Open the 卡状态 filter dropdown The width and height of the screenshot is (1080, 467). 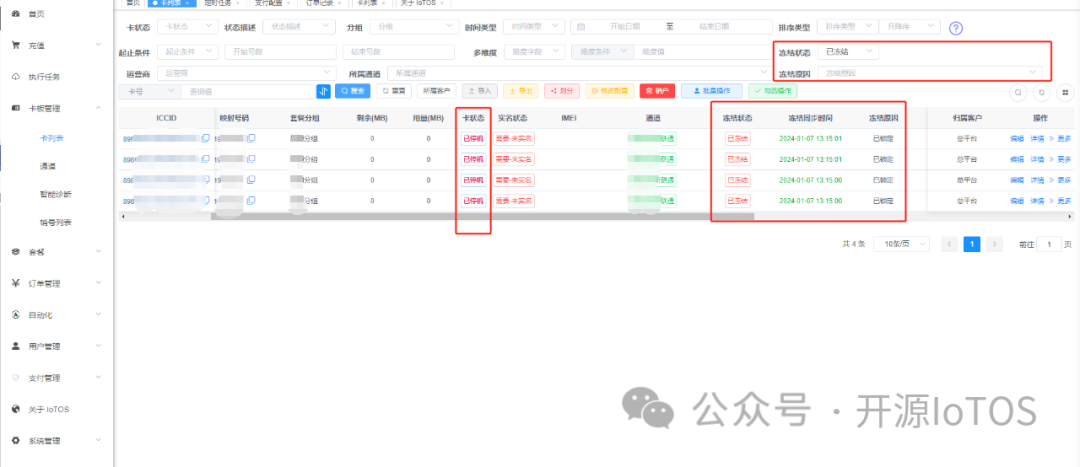[188, 27]
